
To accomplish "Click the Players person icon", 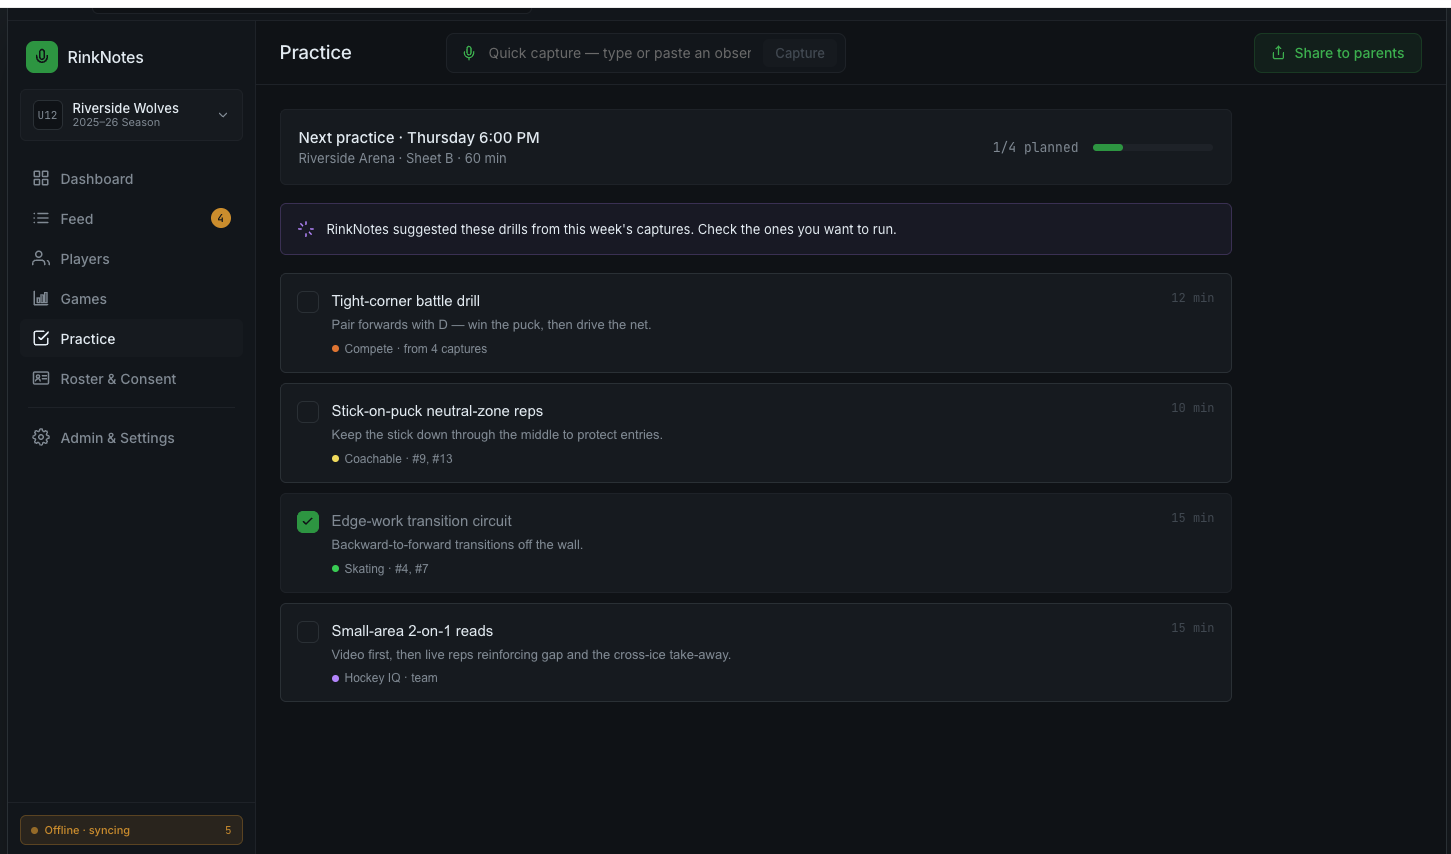I will pyautogui.click(x=41, y=258).
